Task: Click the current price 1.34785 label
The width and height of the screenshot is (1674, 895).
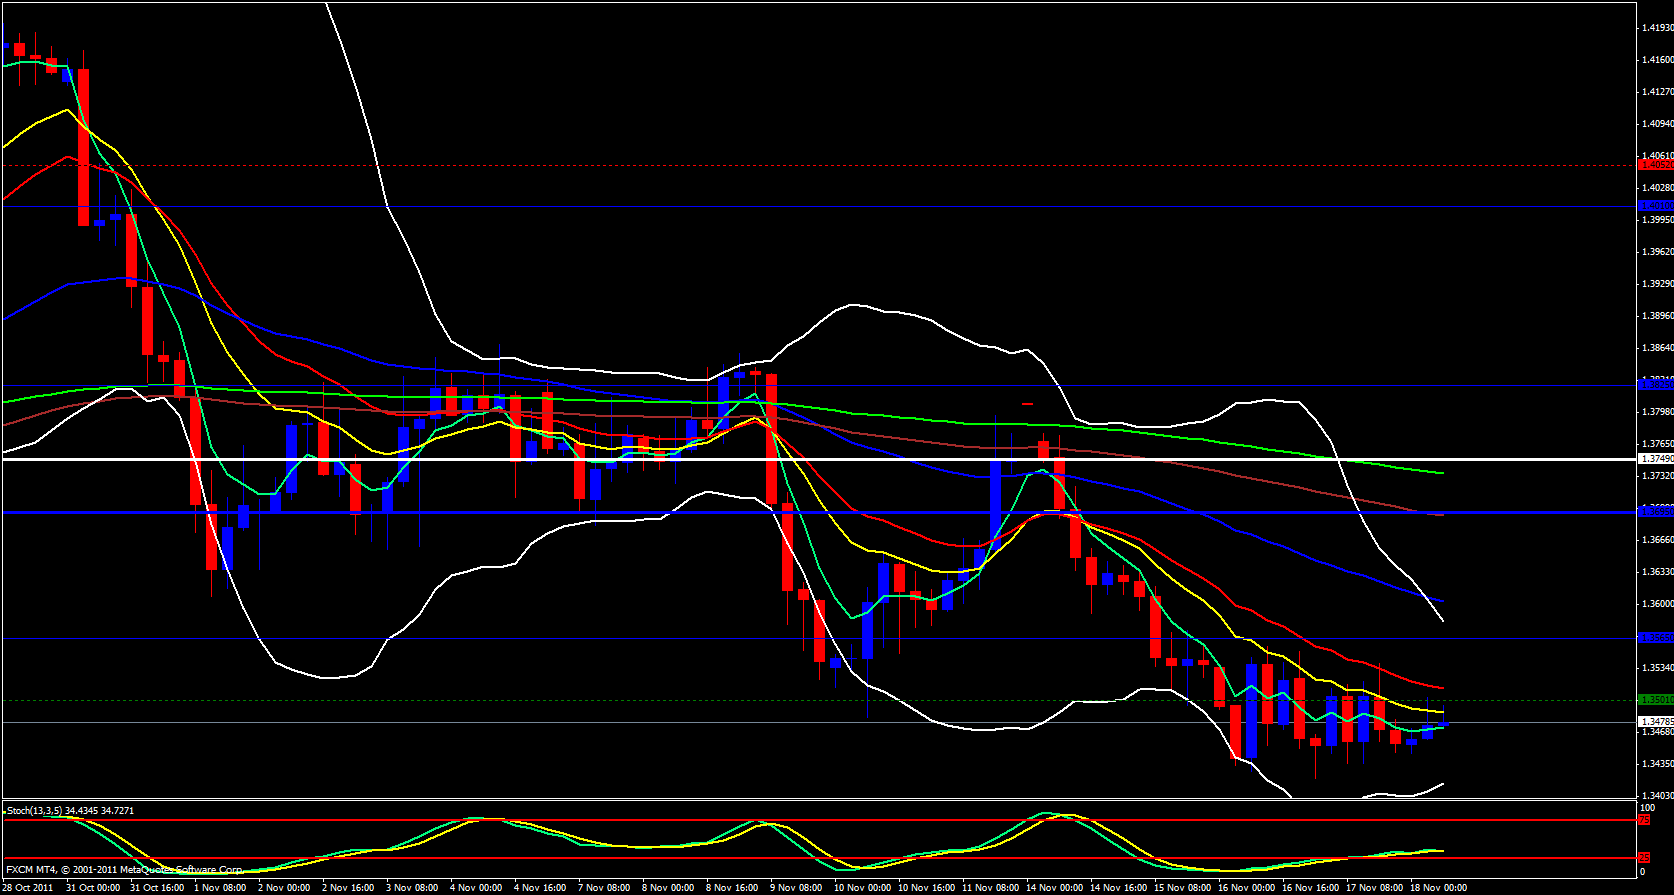Action: click(1656, 722)
